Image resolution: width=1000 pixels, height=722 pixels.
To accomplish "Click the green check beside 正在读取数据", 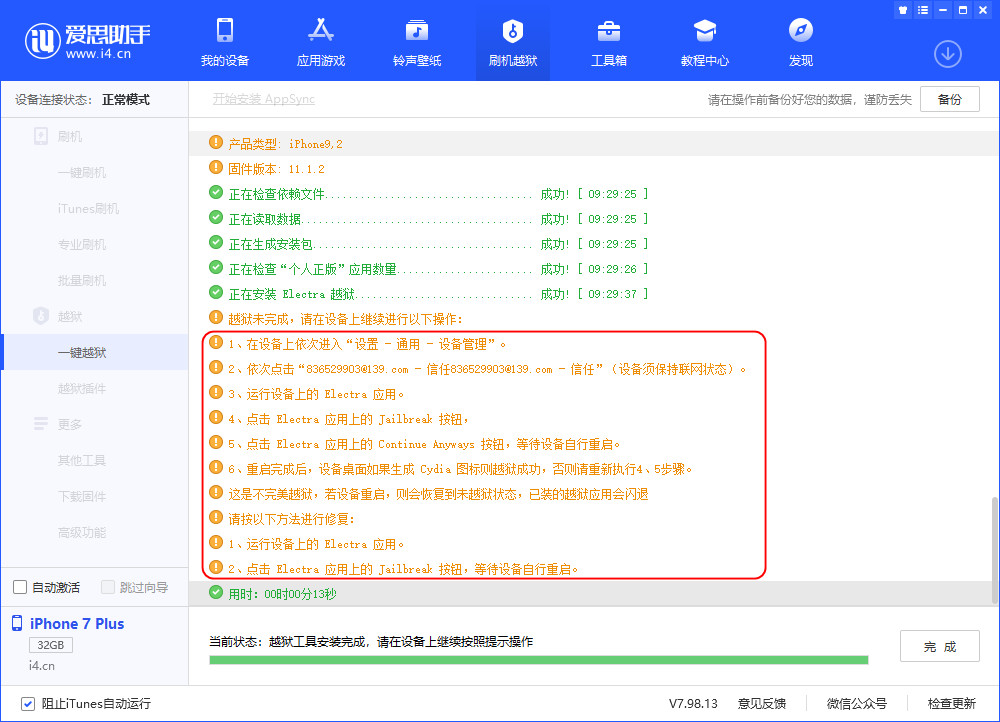I will point(216,217).
